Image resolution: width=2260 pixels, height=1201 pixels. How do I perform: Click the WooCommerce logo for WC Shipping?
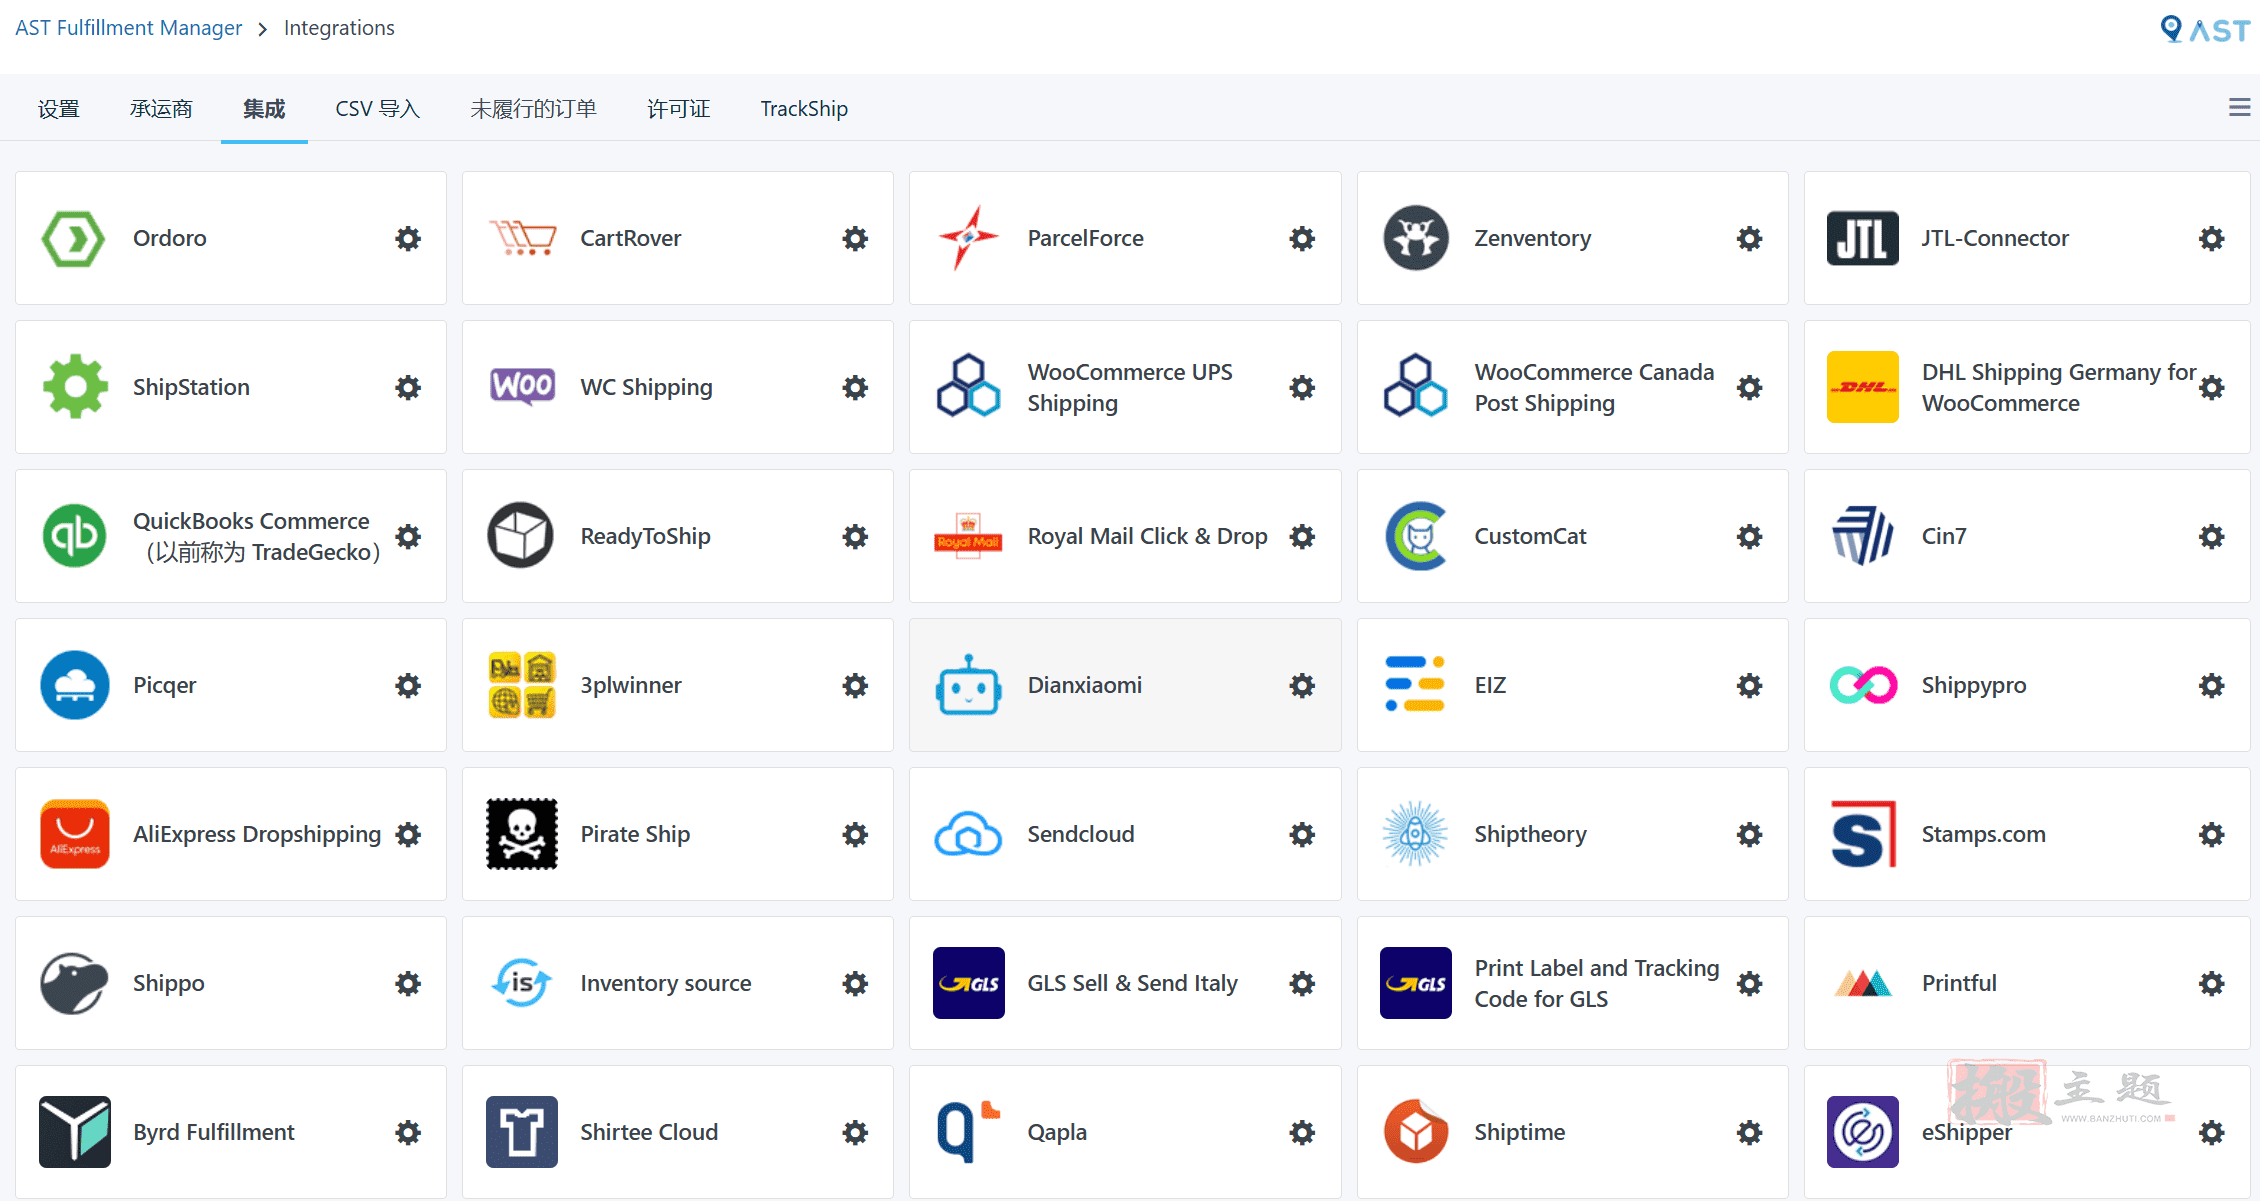(522, 386)
